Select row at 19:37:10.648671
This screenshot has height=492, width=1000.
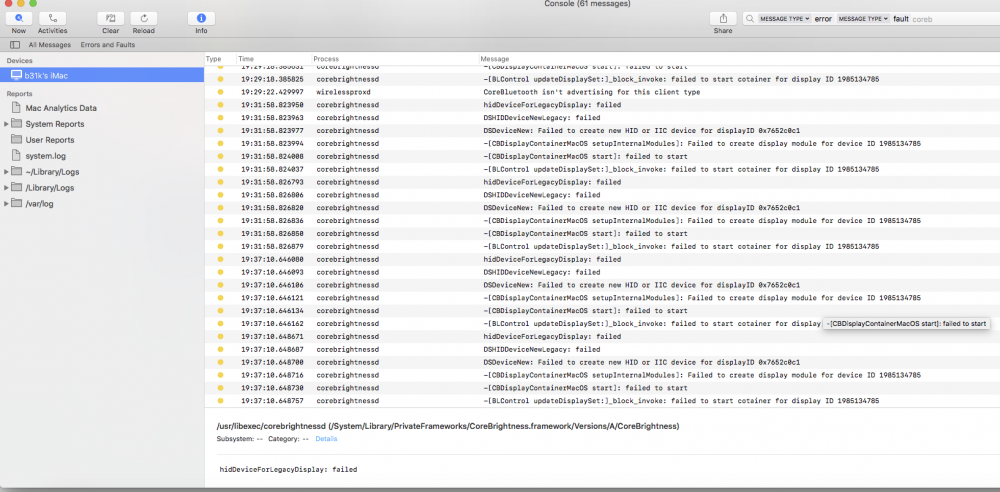coord(602,336)
